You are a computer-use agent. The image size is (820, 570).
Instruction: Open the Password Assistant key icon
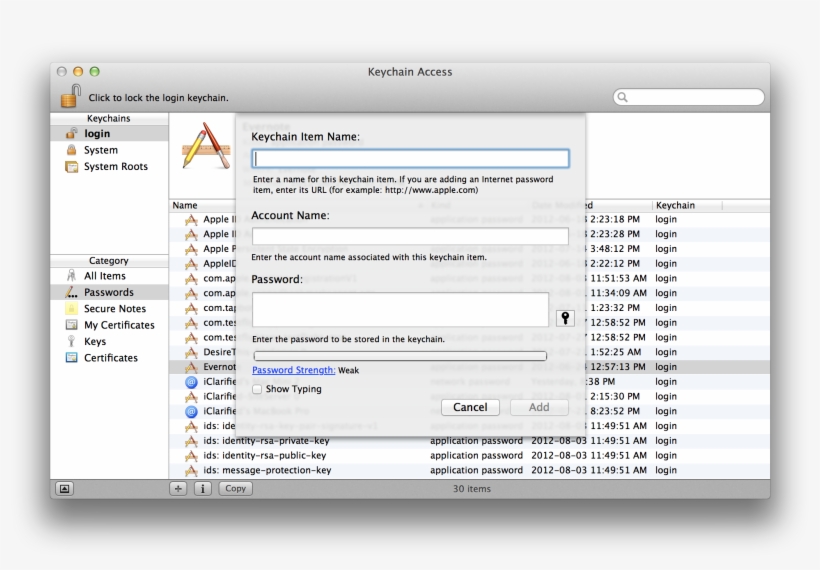click(x=565, y=318)
